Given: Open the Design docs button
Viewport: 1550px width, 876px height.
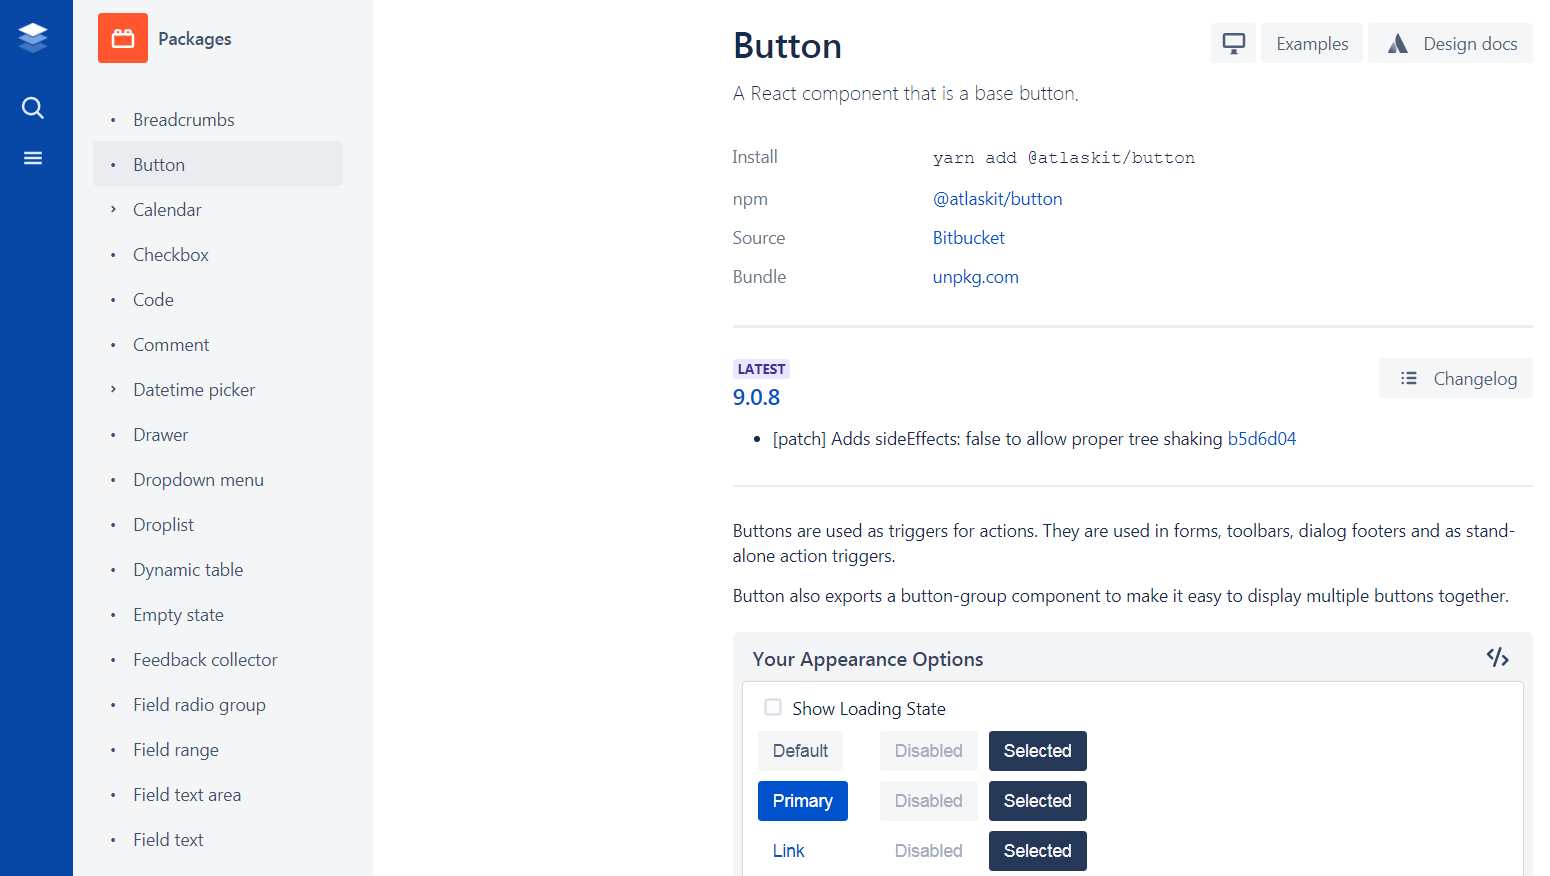Looking at the screenshot, I should click(x=1450, y=43).
